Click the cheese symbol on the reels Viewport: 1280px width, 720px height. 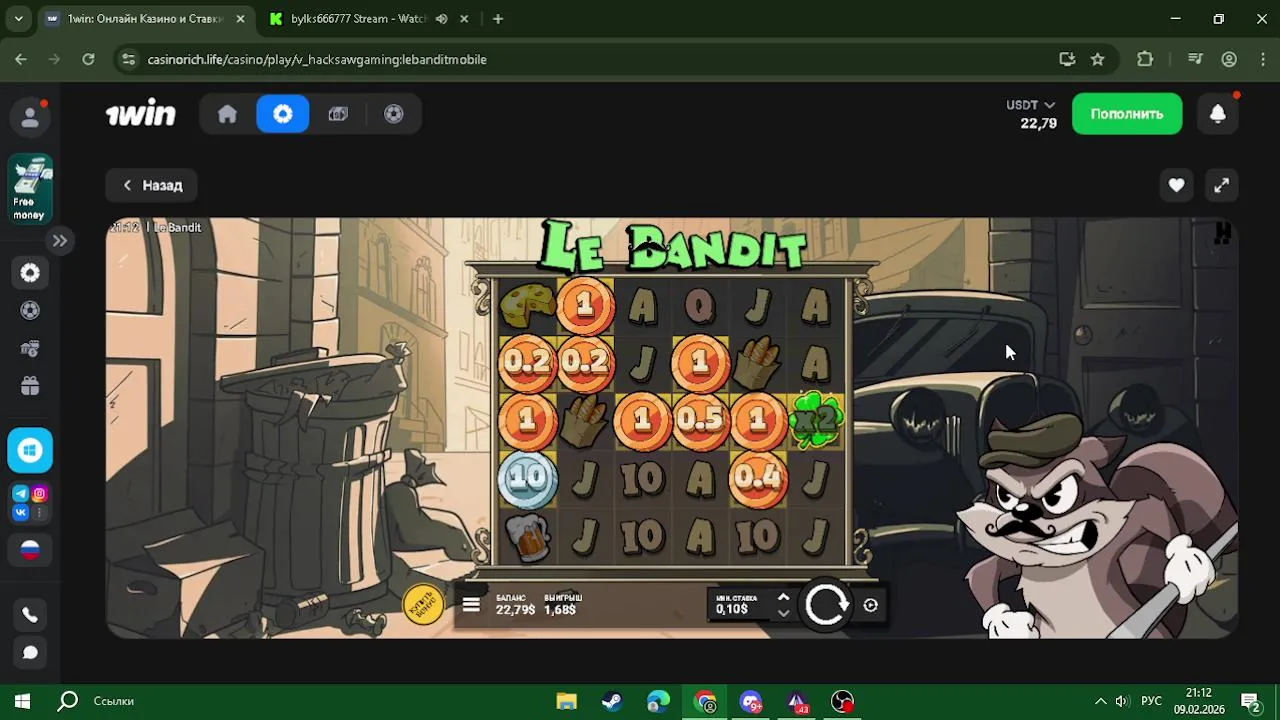click(x=527, y=305)
